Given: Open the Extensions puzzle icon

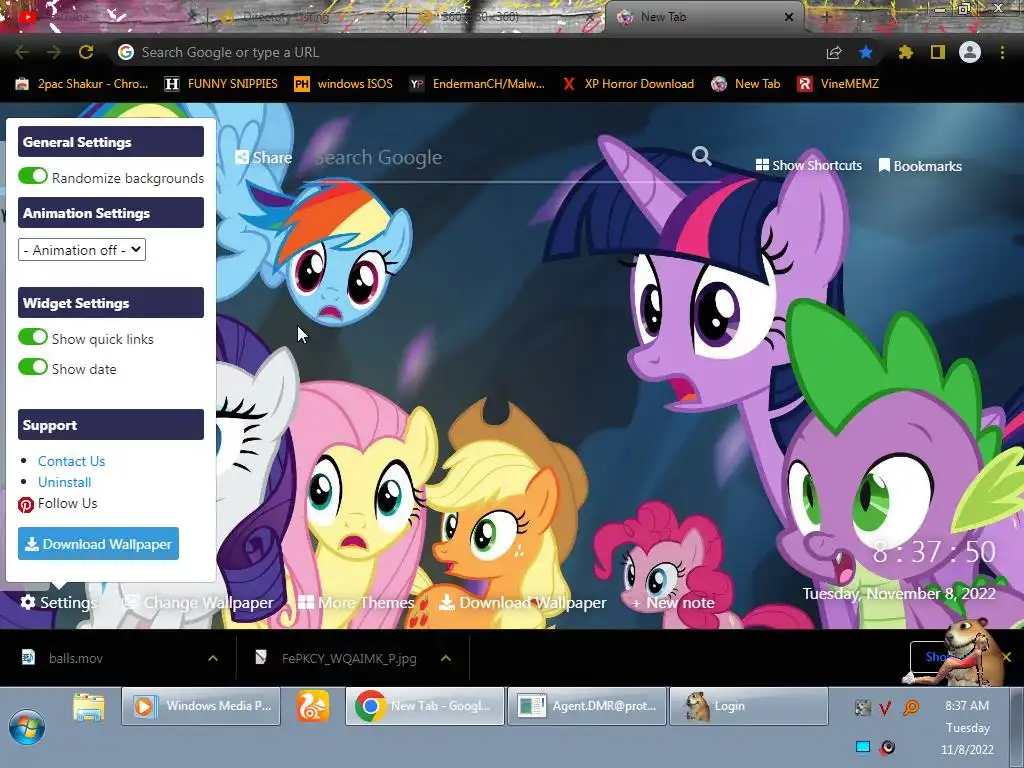Looking at the screenshot, I should 906,52.
